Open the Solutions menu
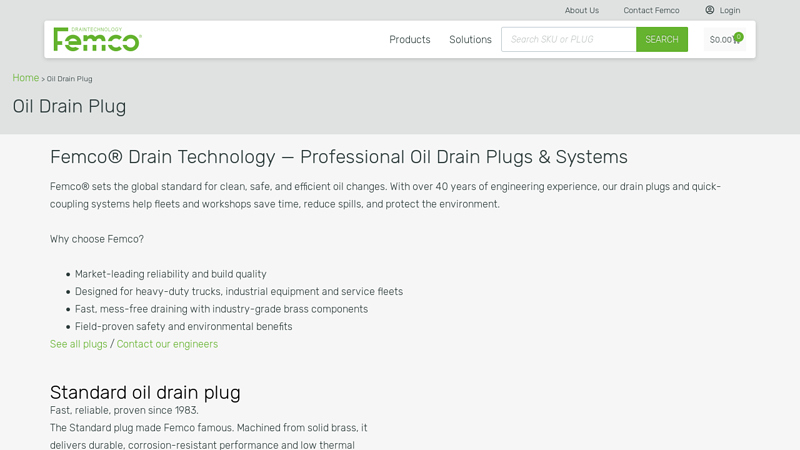 pos(470,39)
